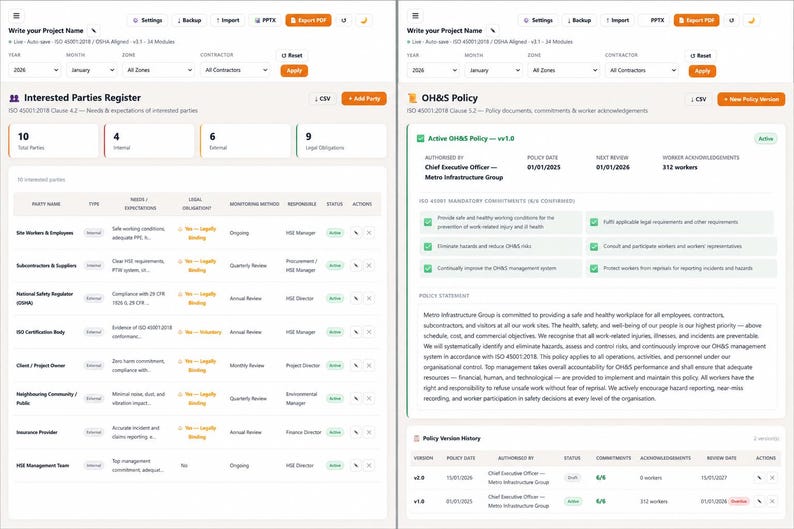Click Import in Interested Parties window

point(228,20)
